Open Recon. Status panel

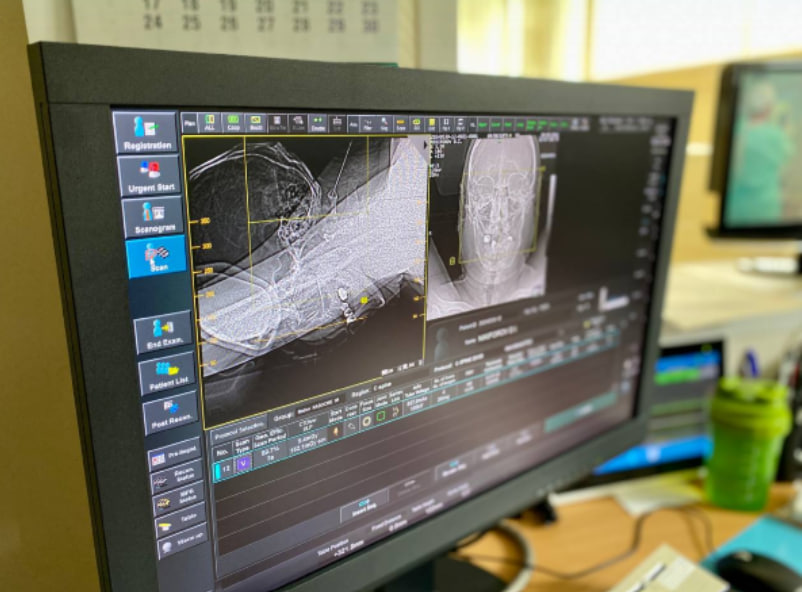click(179, 477)
